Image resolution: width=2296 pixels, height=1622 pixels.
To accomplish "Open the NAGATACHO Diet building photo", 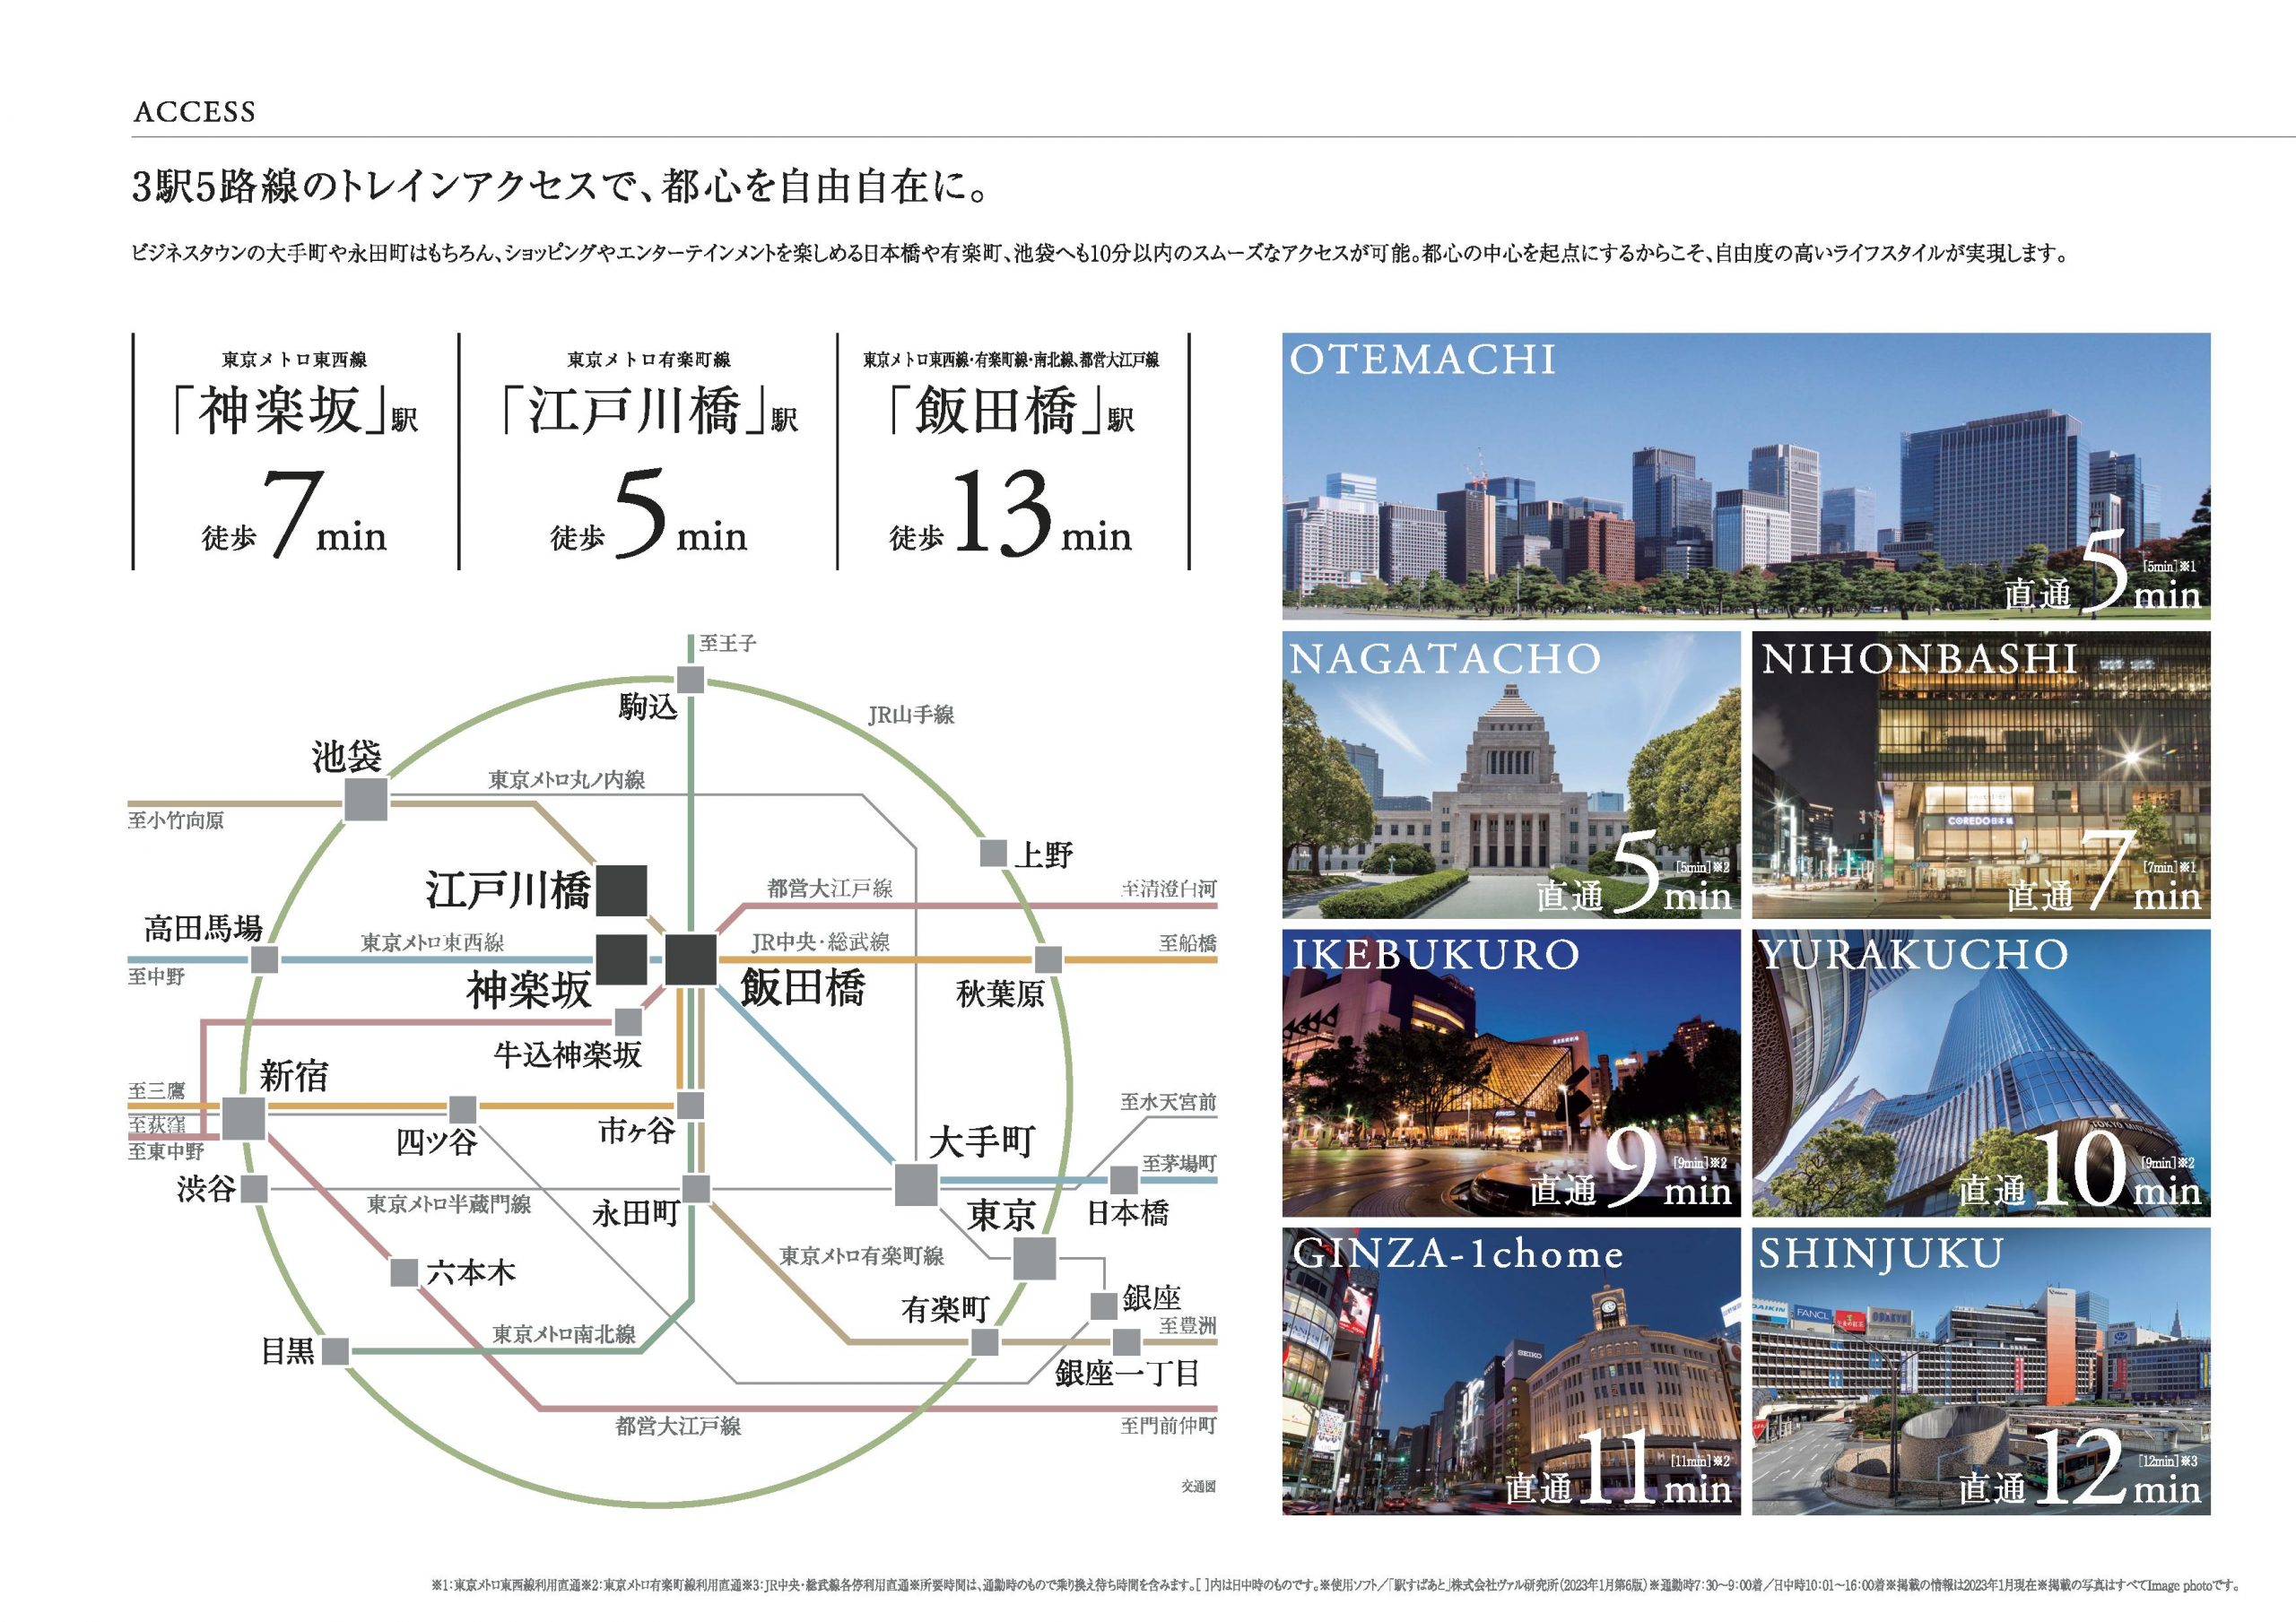I will coord(1511,775).
